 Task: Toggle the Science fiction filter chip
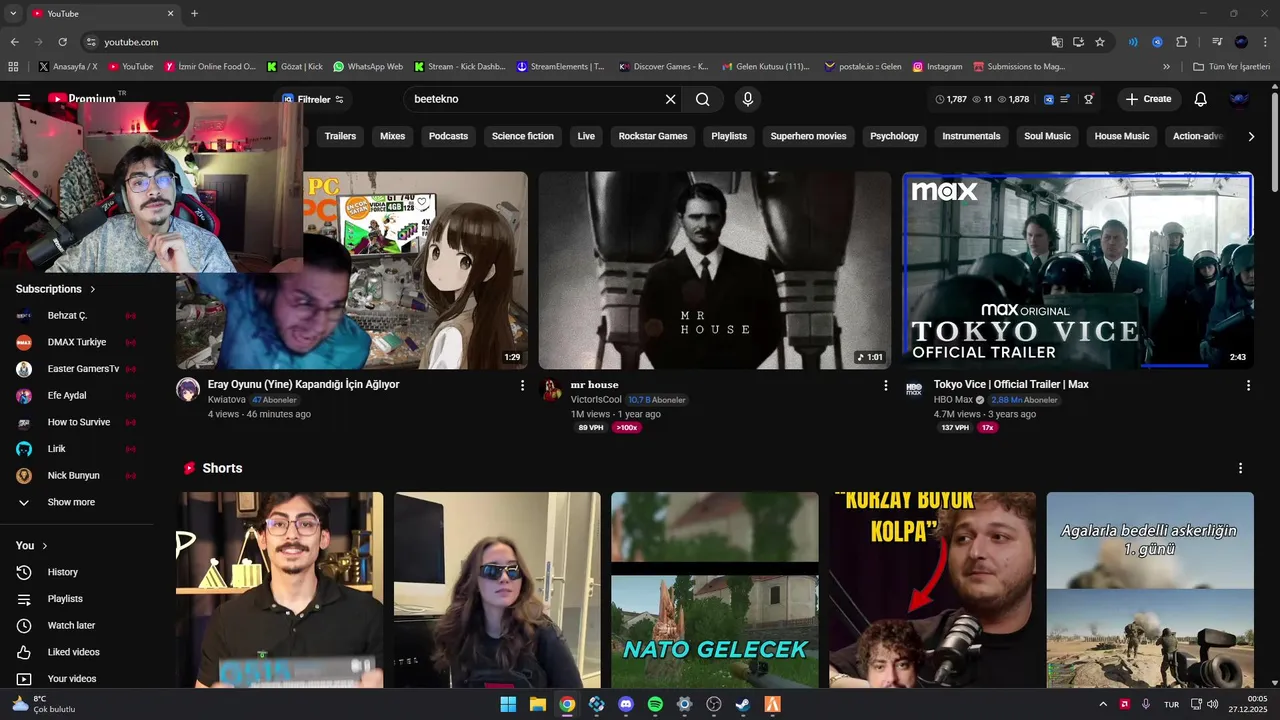click(x=522, y=136)
